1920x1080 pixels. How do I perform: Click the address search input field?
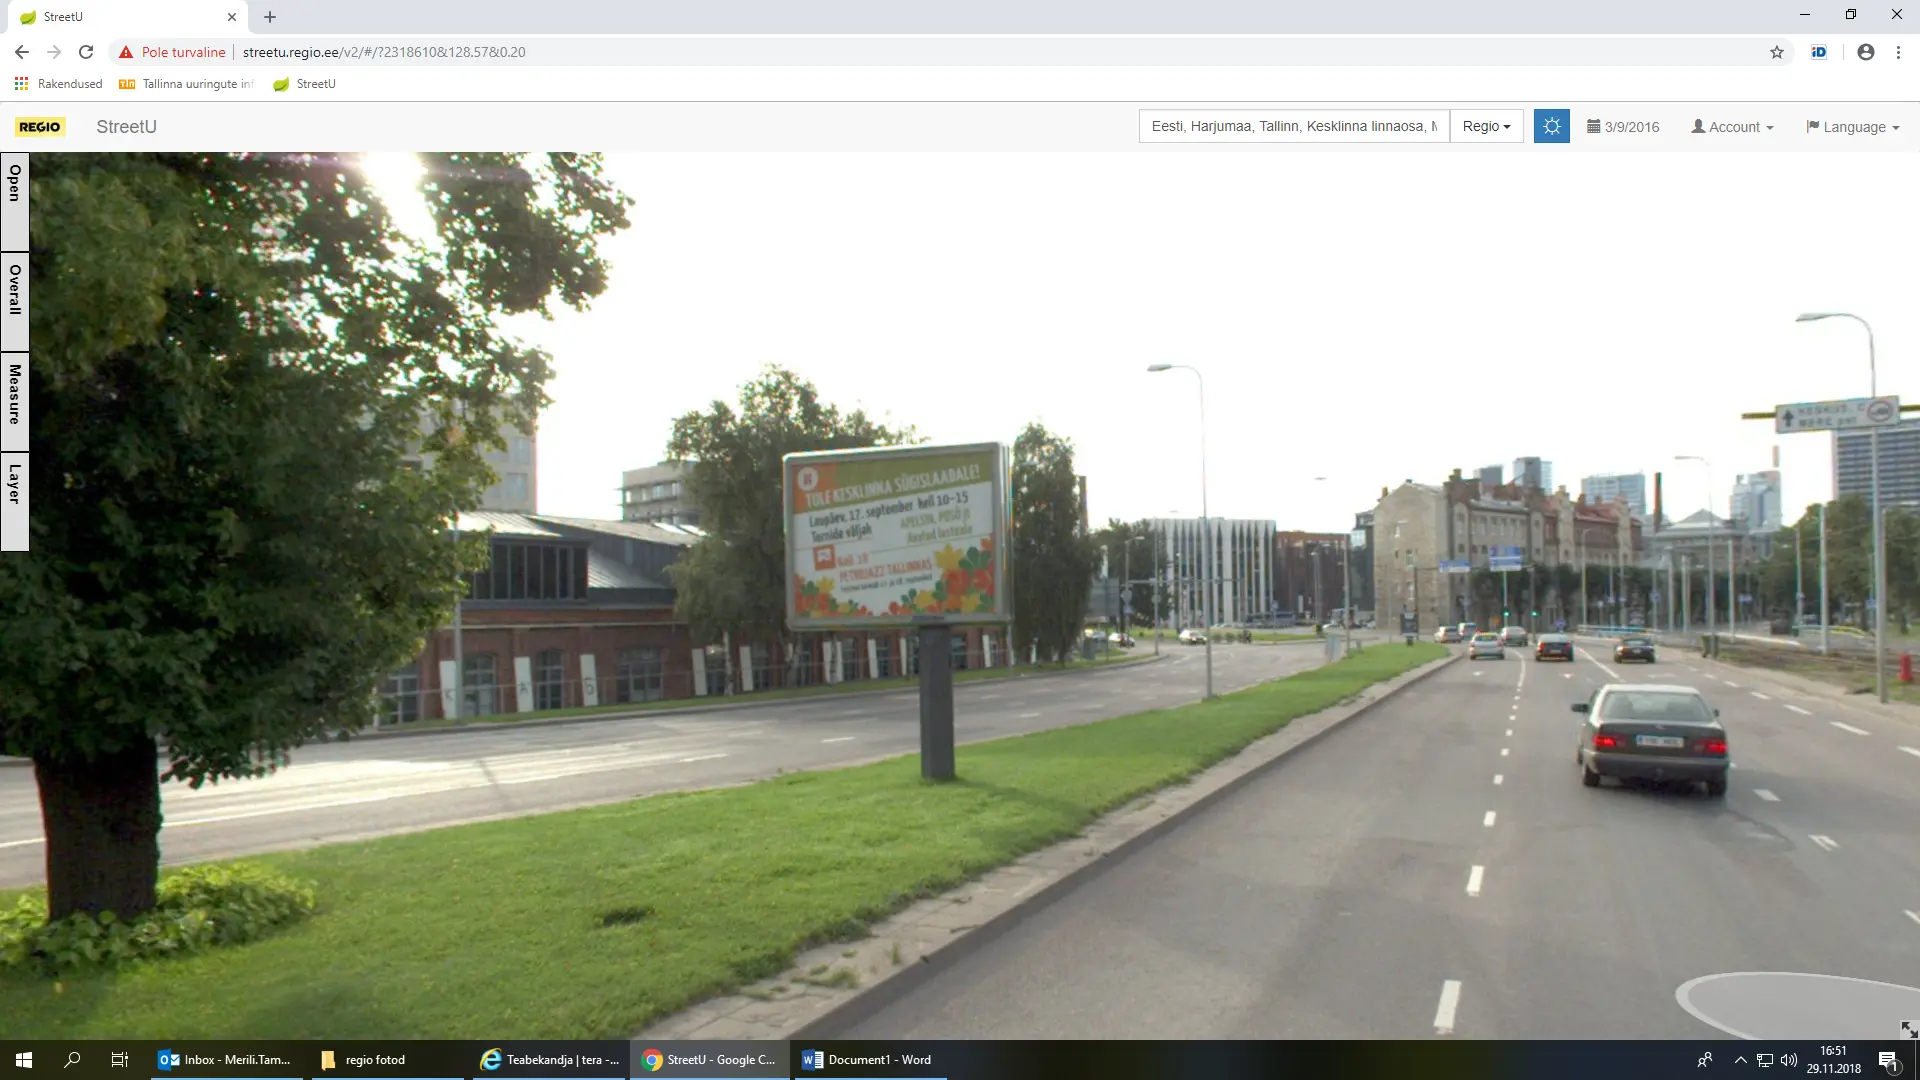click(x=1293, y=126)
